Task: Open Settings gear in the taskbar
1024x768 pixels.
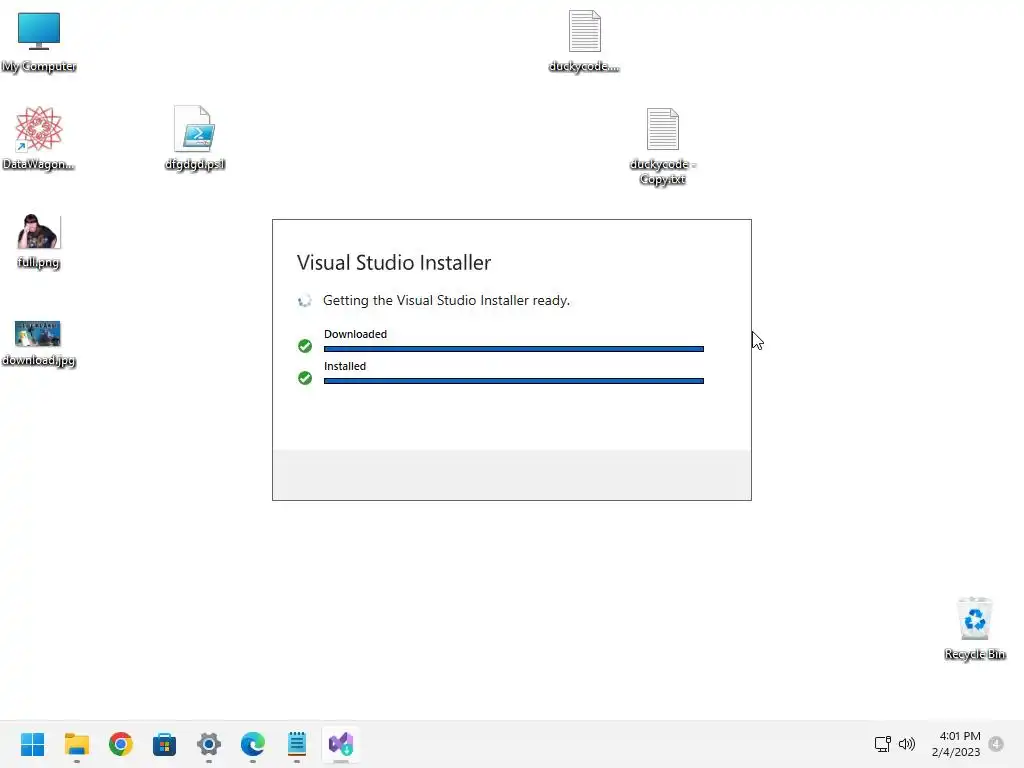Action: tap(209, 744)
